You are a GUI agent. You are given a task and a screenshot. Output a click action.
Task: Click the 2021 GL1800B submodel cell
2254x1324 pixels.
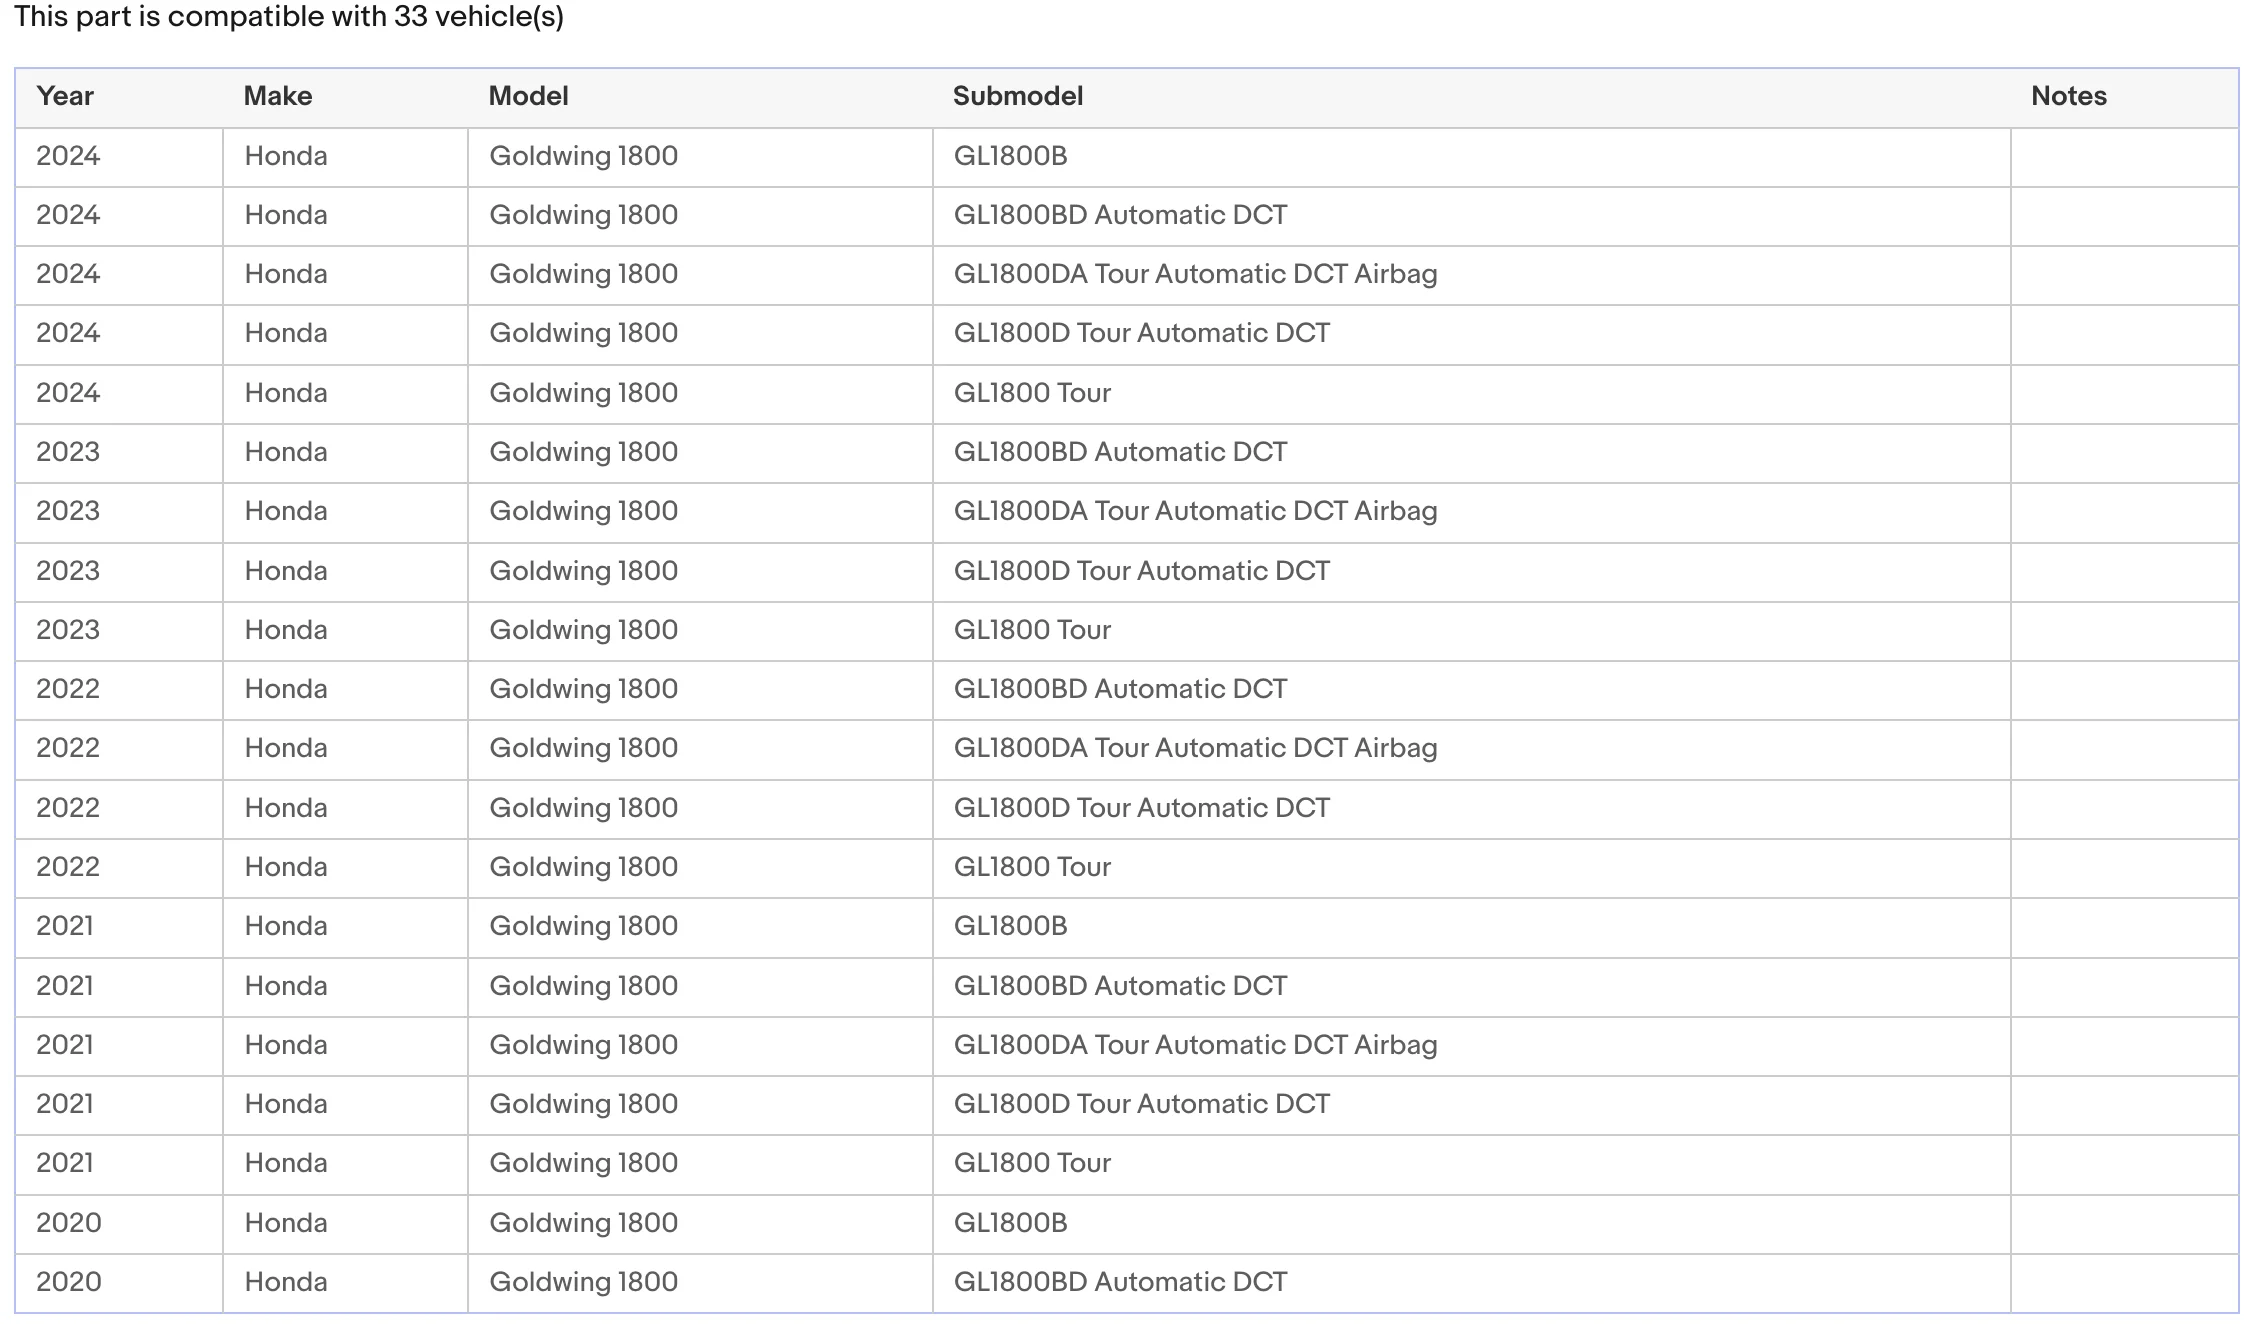1471,927
